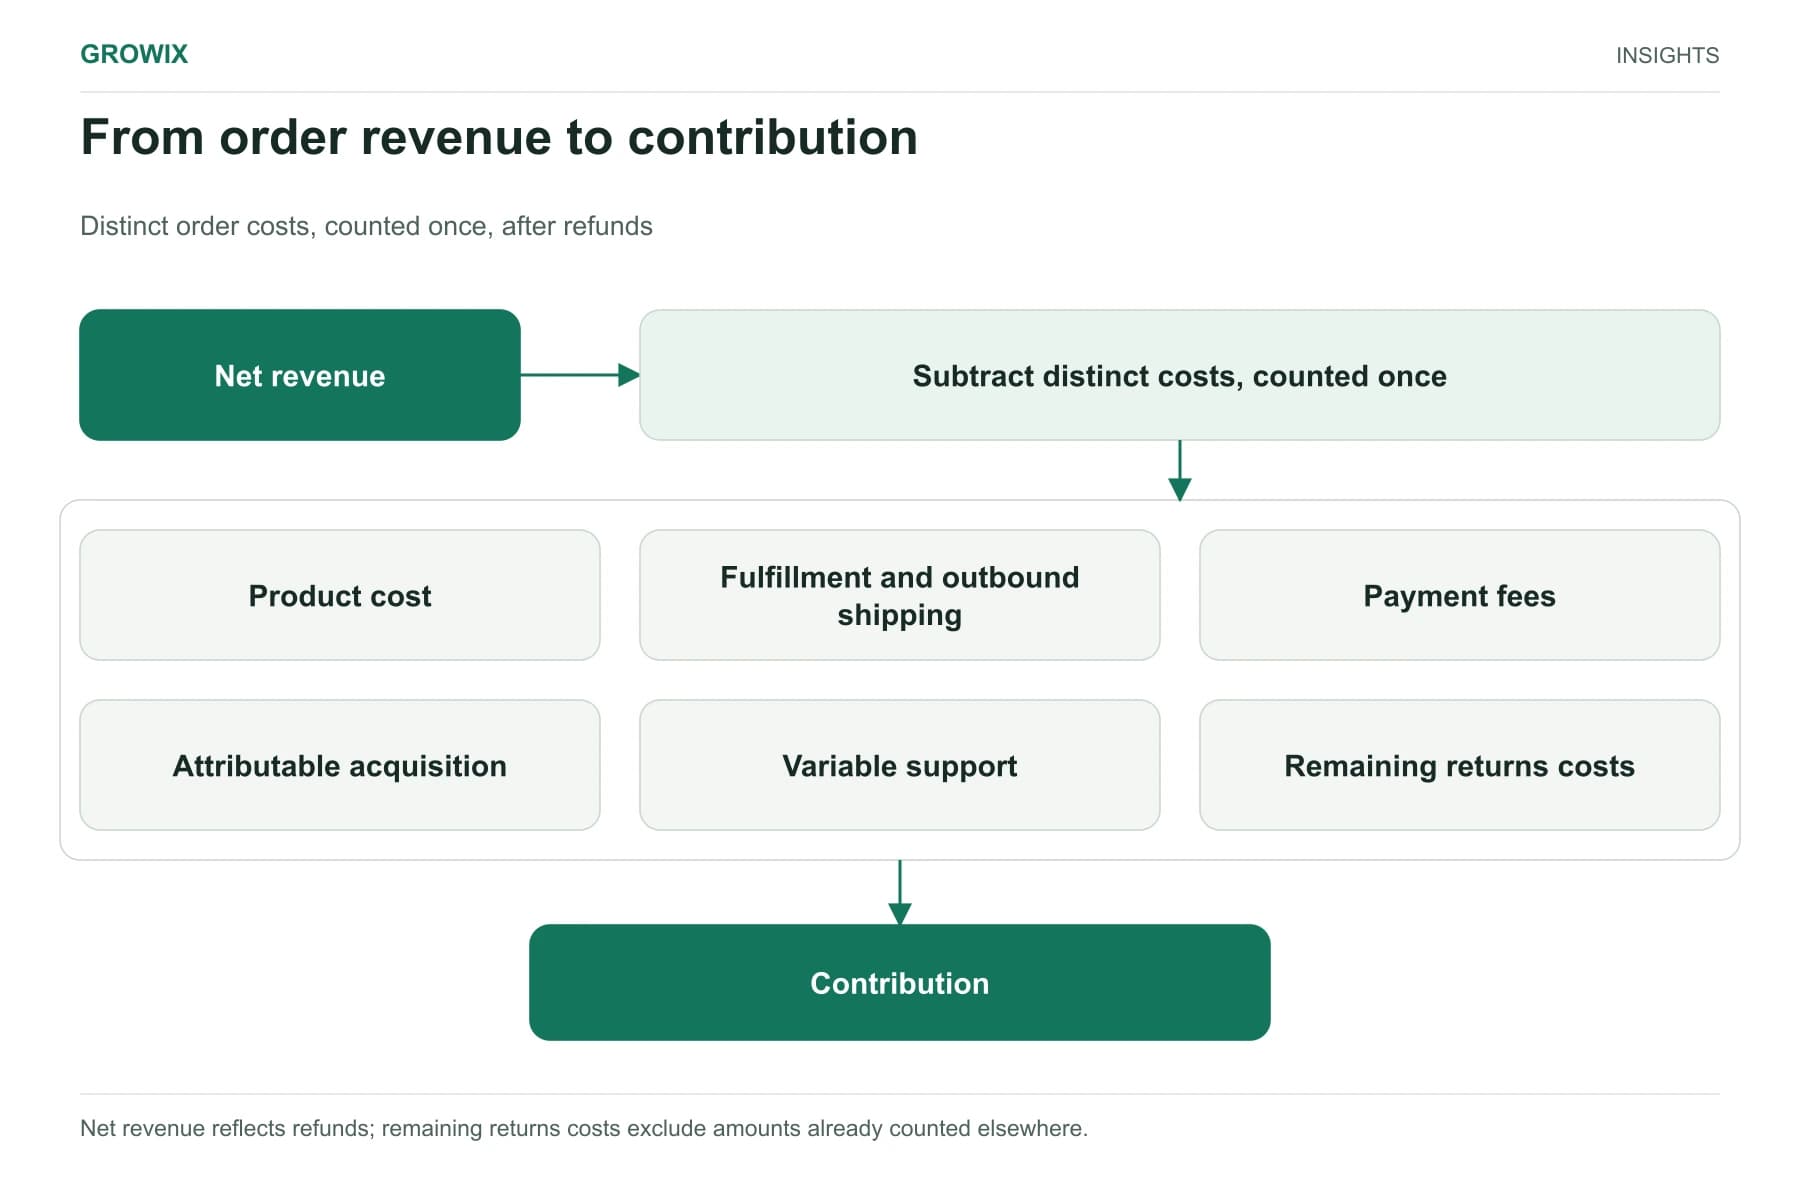Click the Fulfillment and outbound shipping card
Screen dimensions: 1800x1200
click(900, 595)
